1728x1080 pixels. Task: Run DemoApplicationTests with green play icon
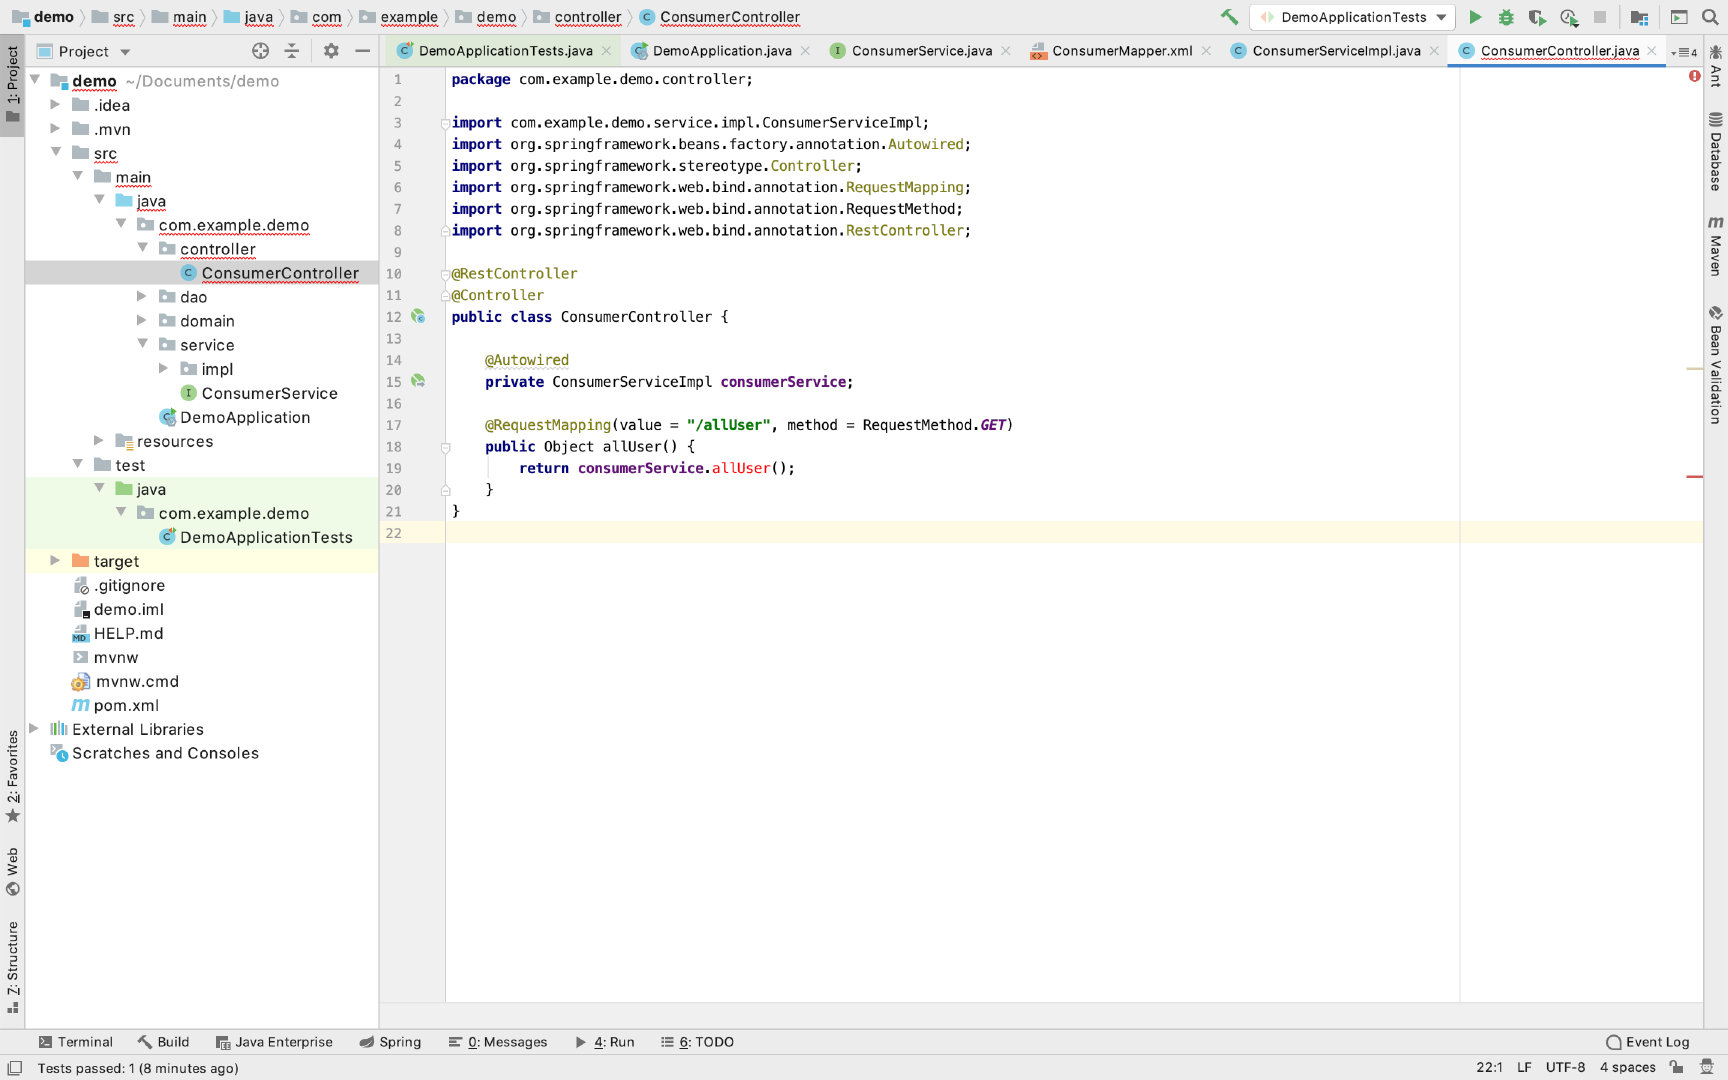[x=1475, y=17]
